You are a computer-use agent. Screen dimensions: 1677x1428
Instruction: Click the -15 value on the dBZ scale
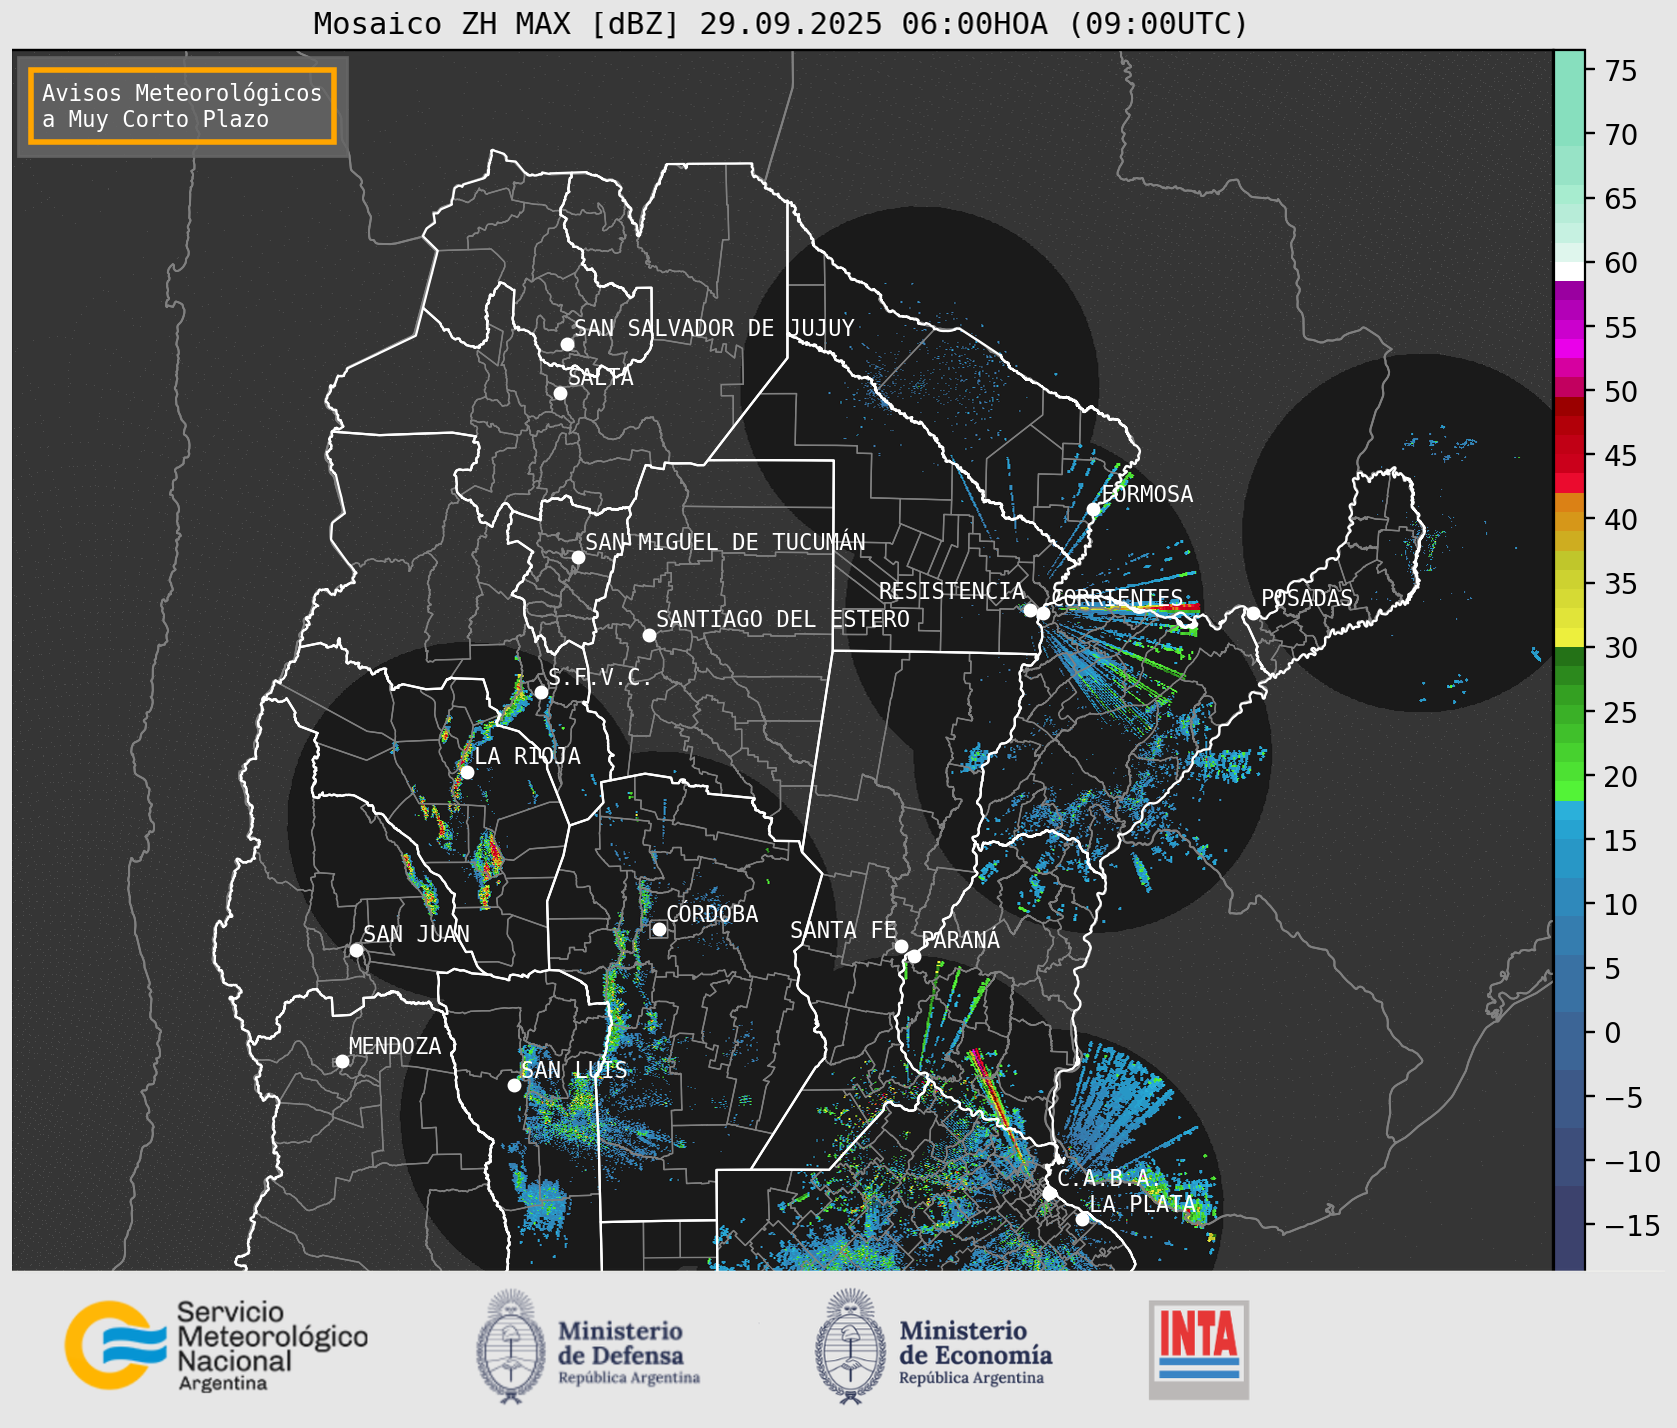coord(1631,1225)
